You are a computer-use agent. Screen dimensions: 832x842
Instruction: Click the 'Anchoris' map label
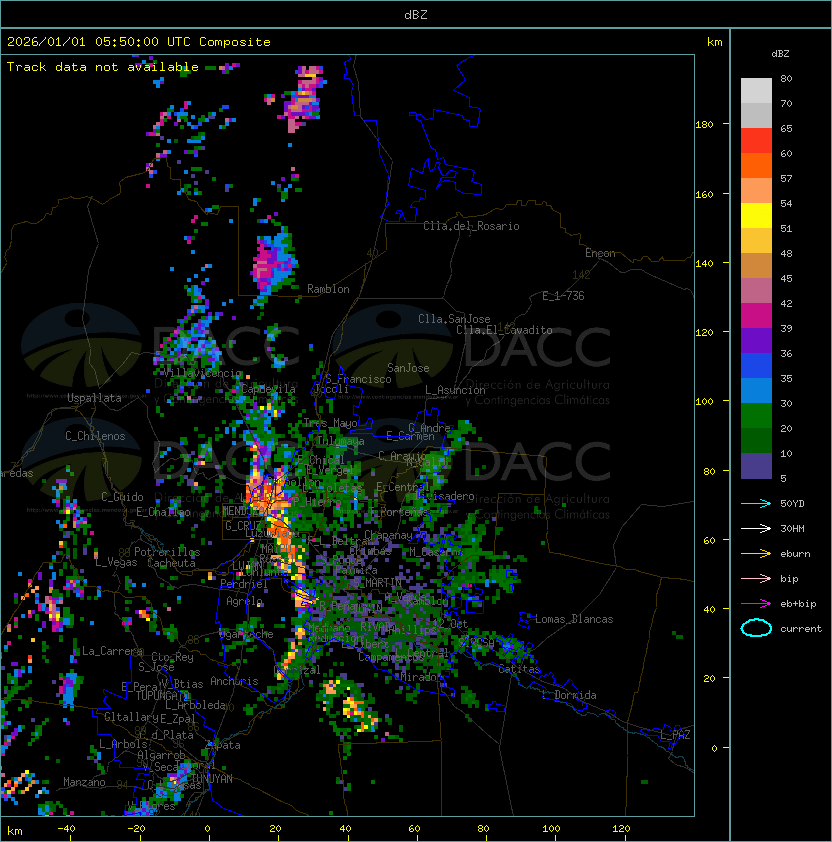click(234, 681)
